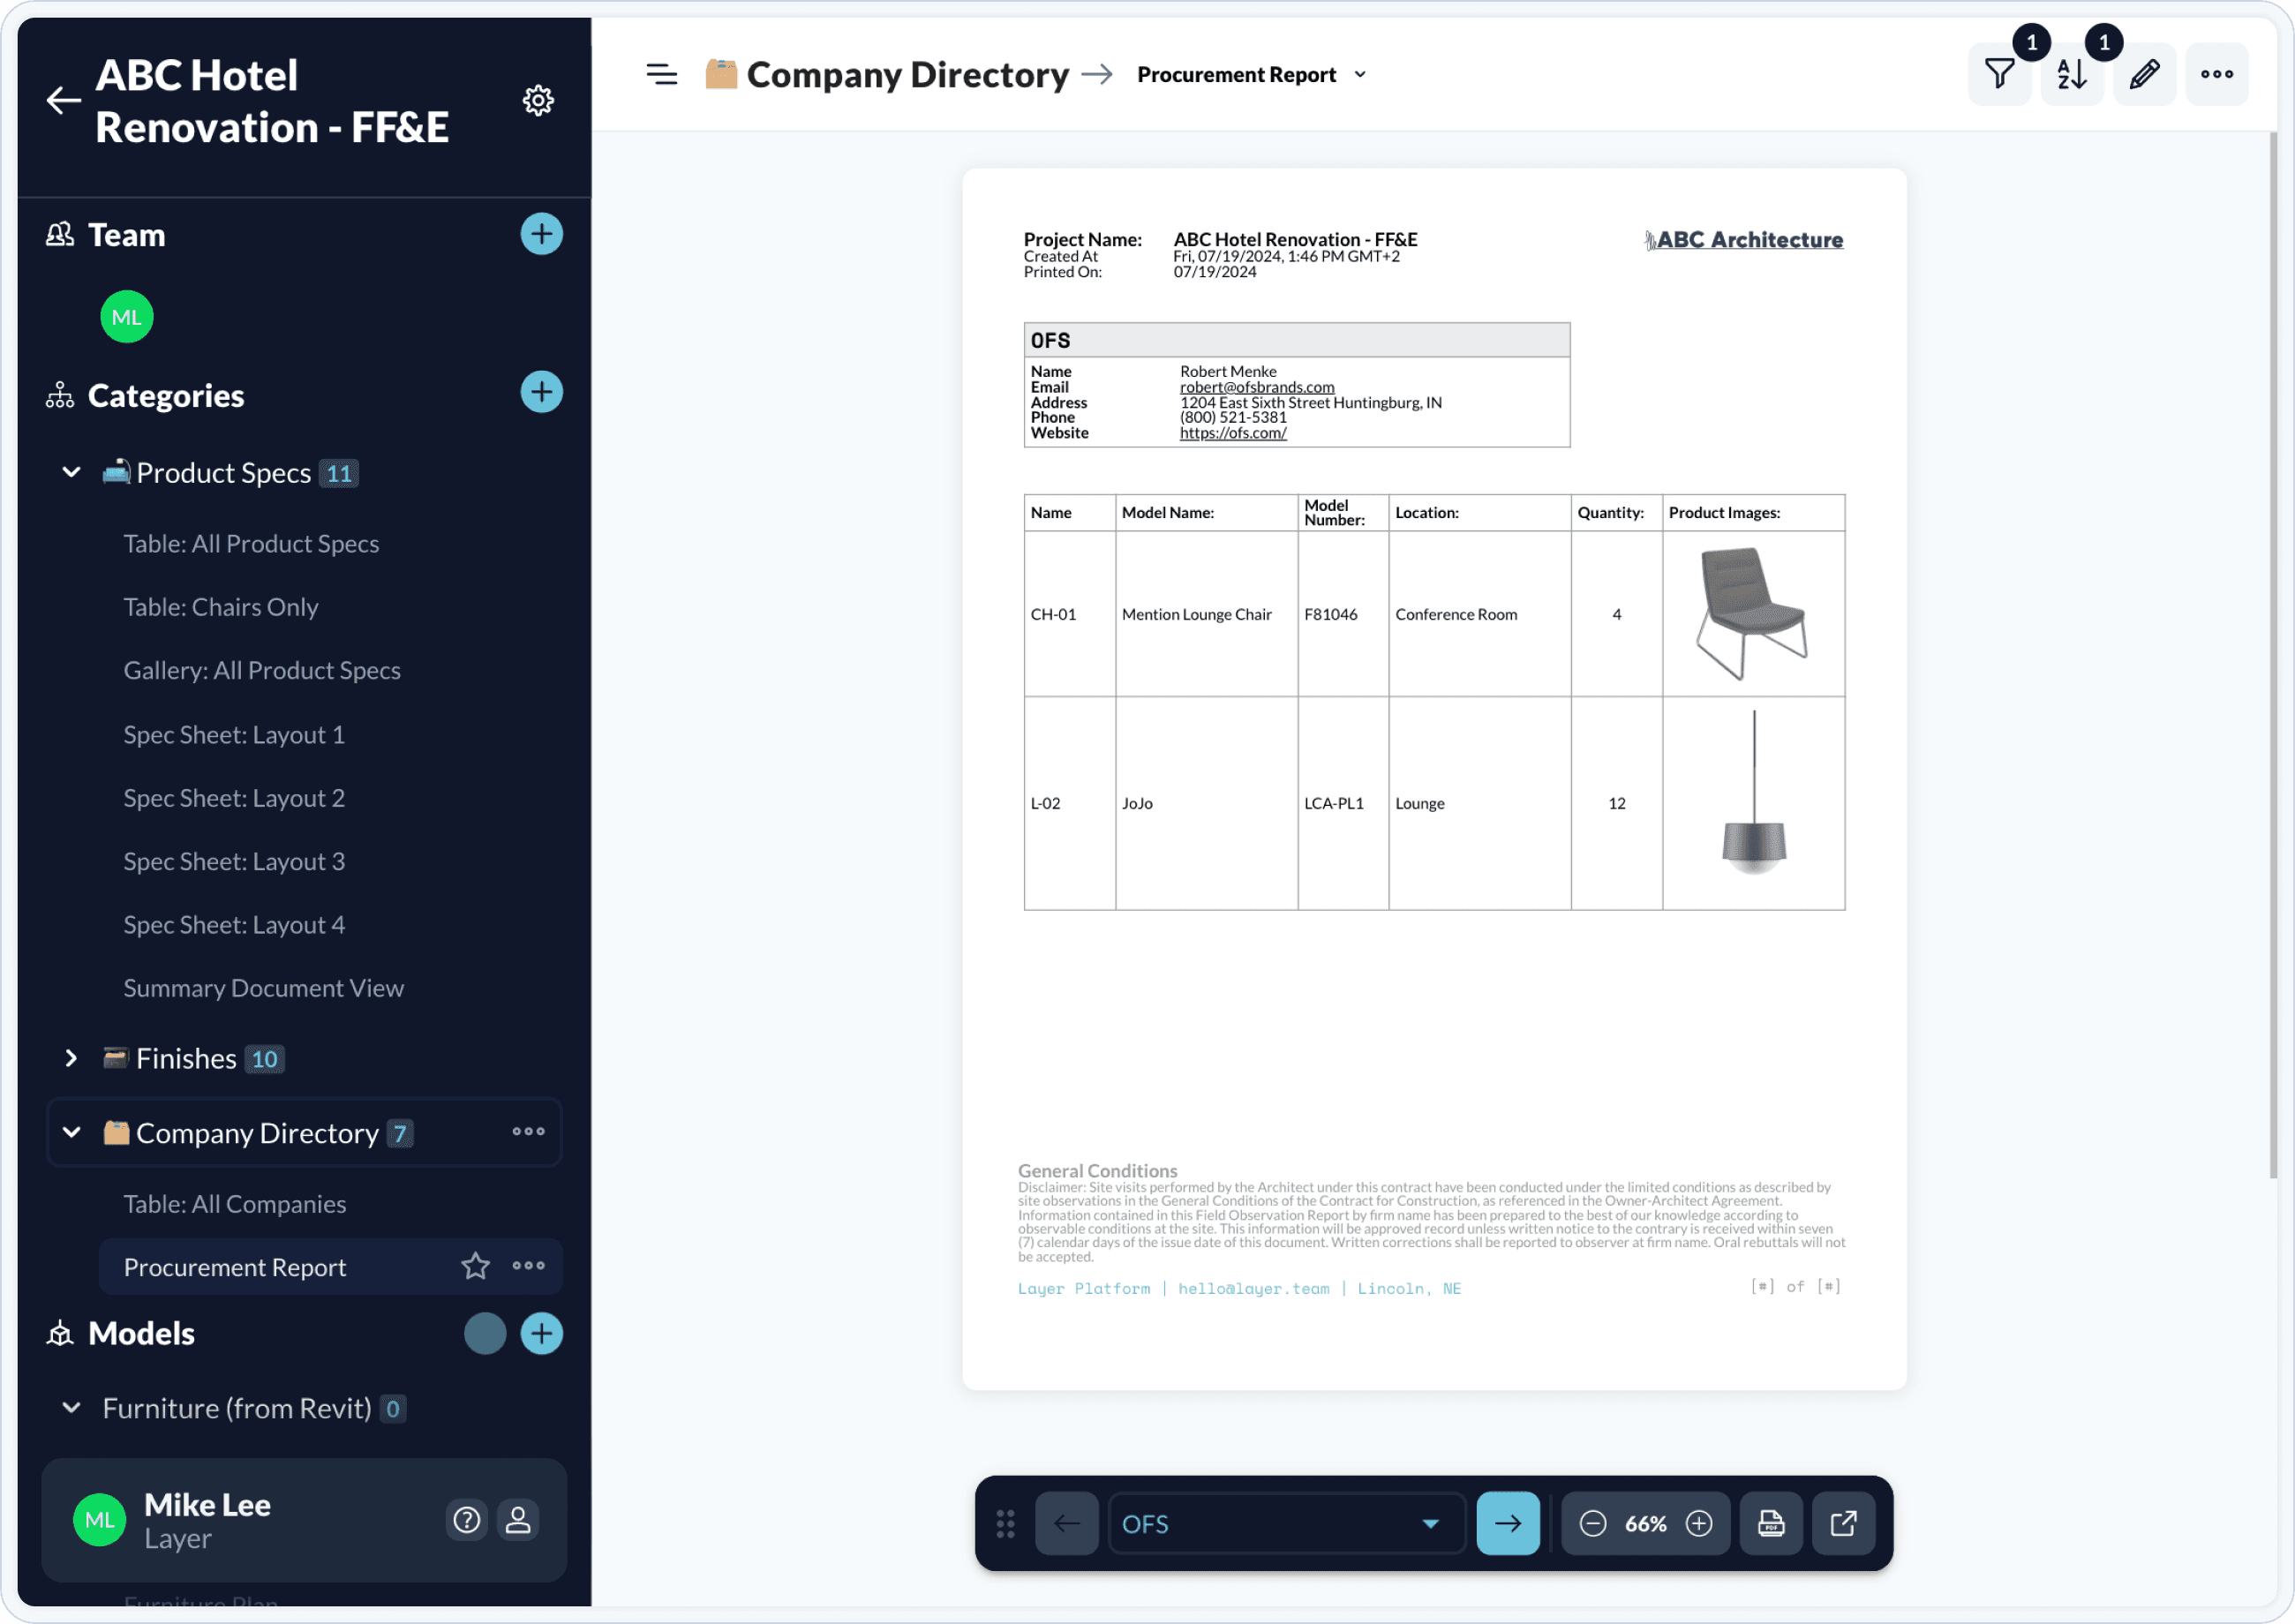Favorite the Procurement Report with star
This screenshot has height=1624, width=2295.
pos(475,1266)
